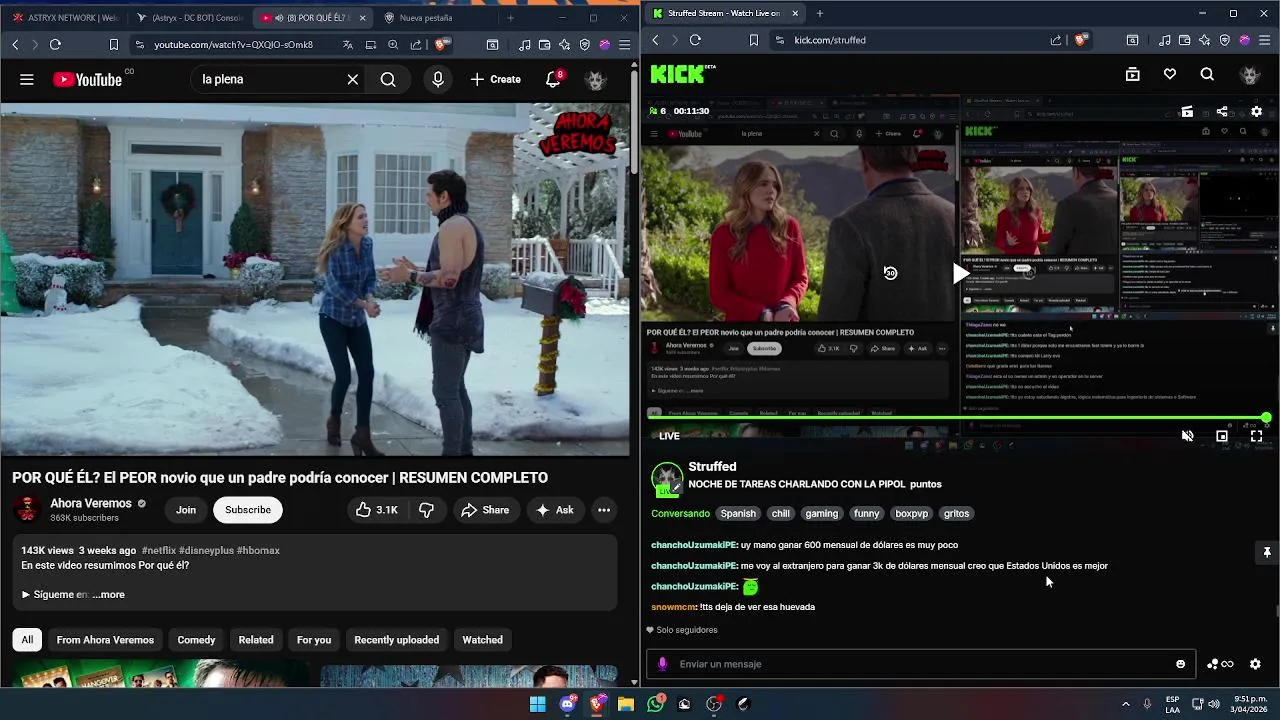
Task: Select the Watched filter chip
Action: click(482, 640)
